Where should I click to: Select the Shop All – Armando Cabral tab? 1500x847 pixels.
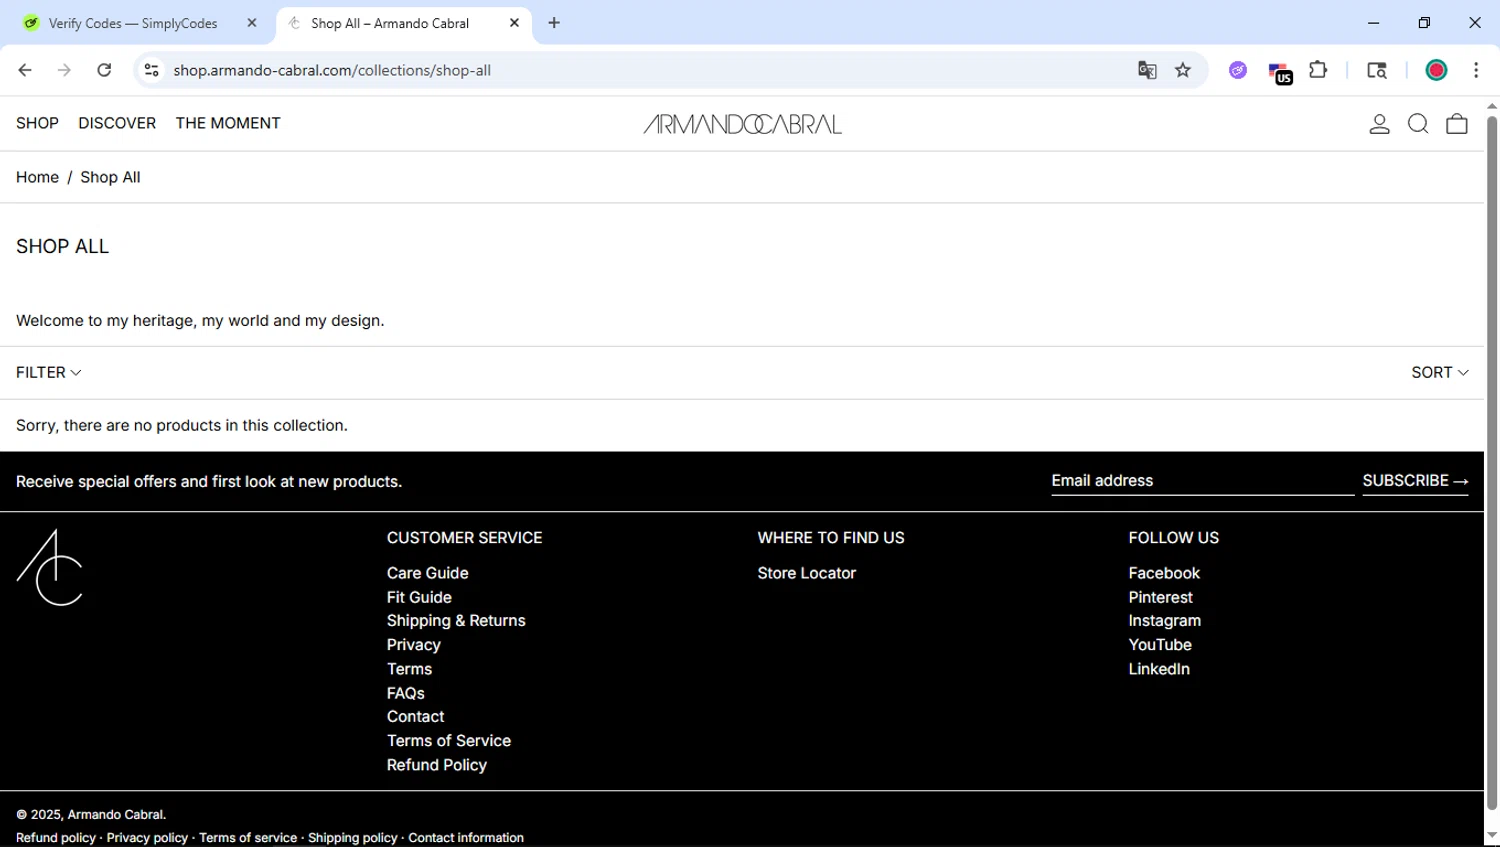(390, 23)
